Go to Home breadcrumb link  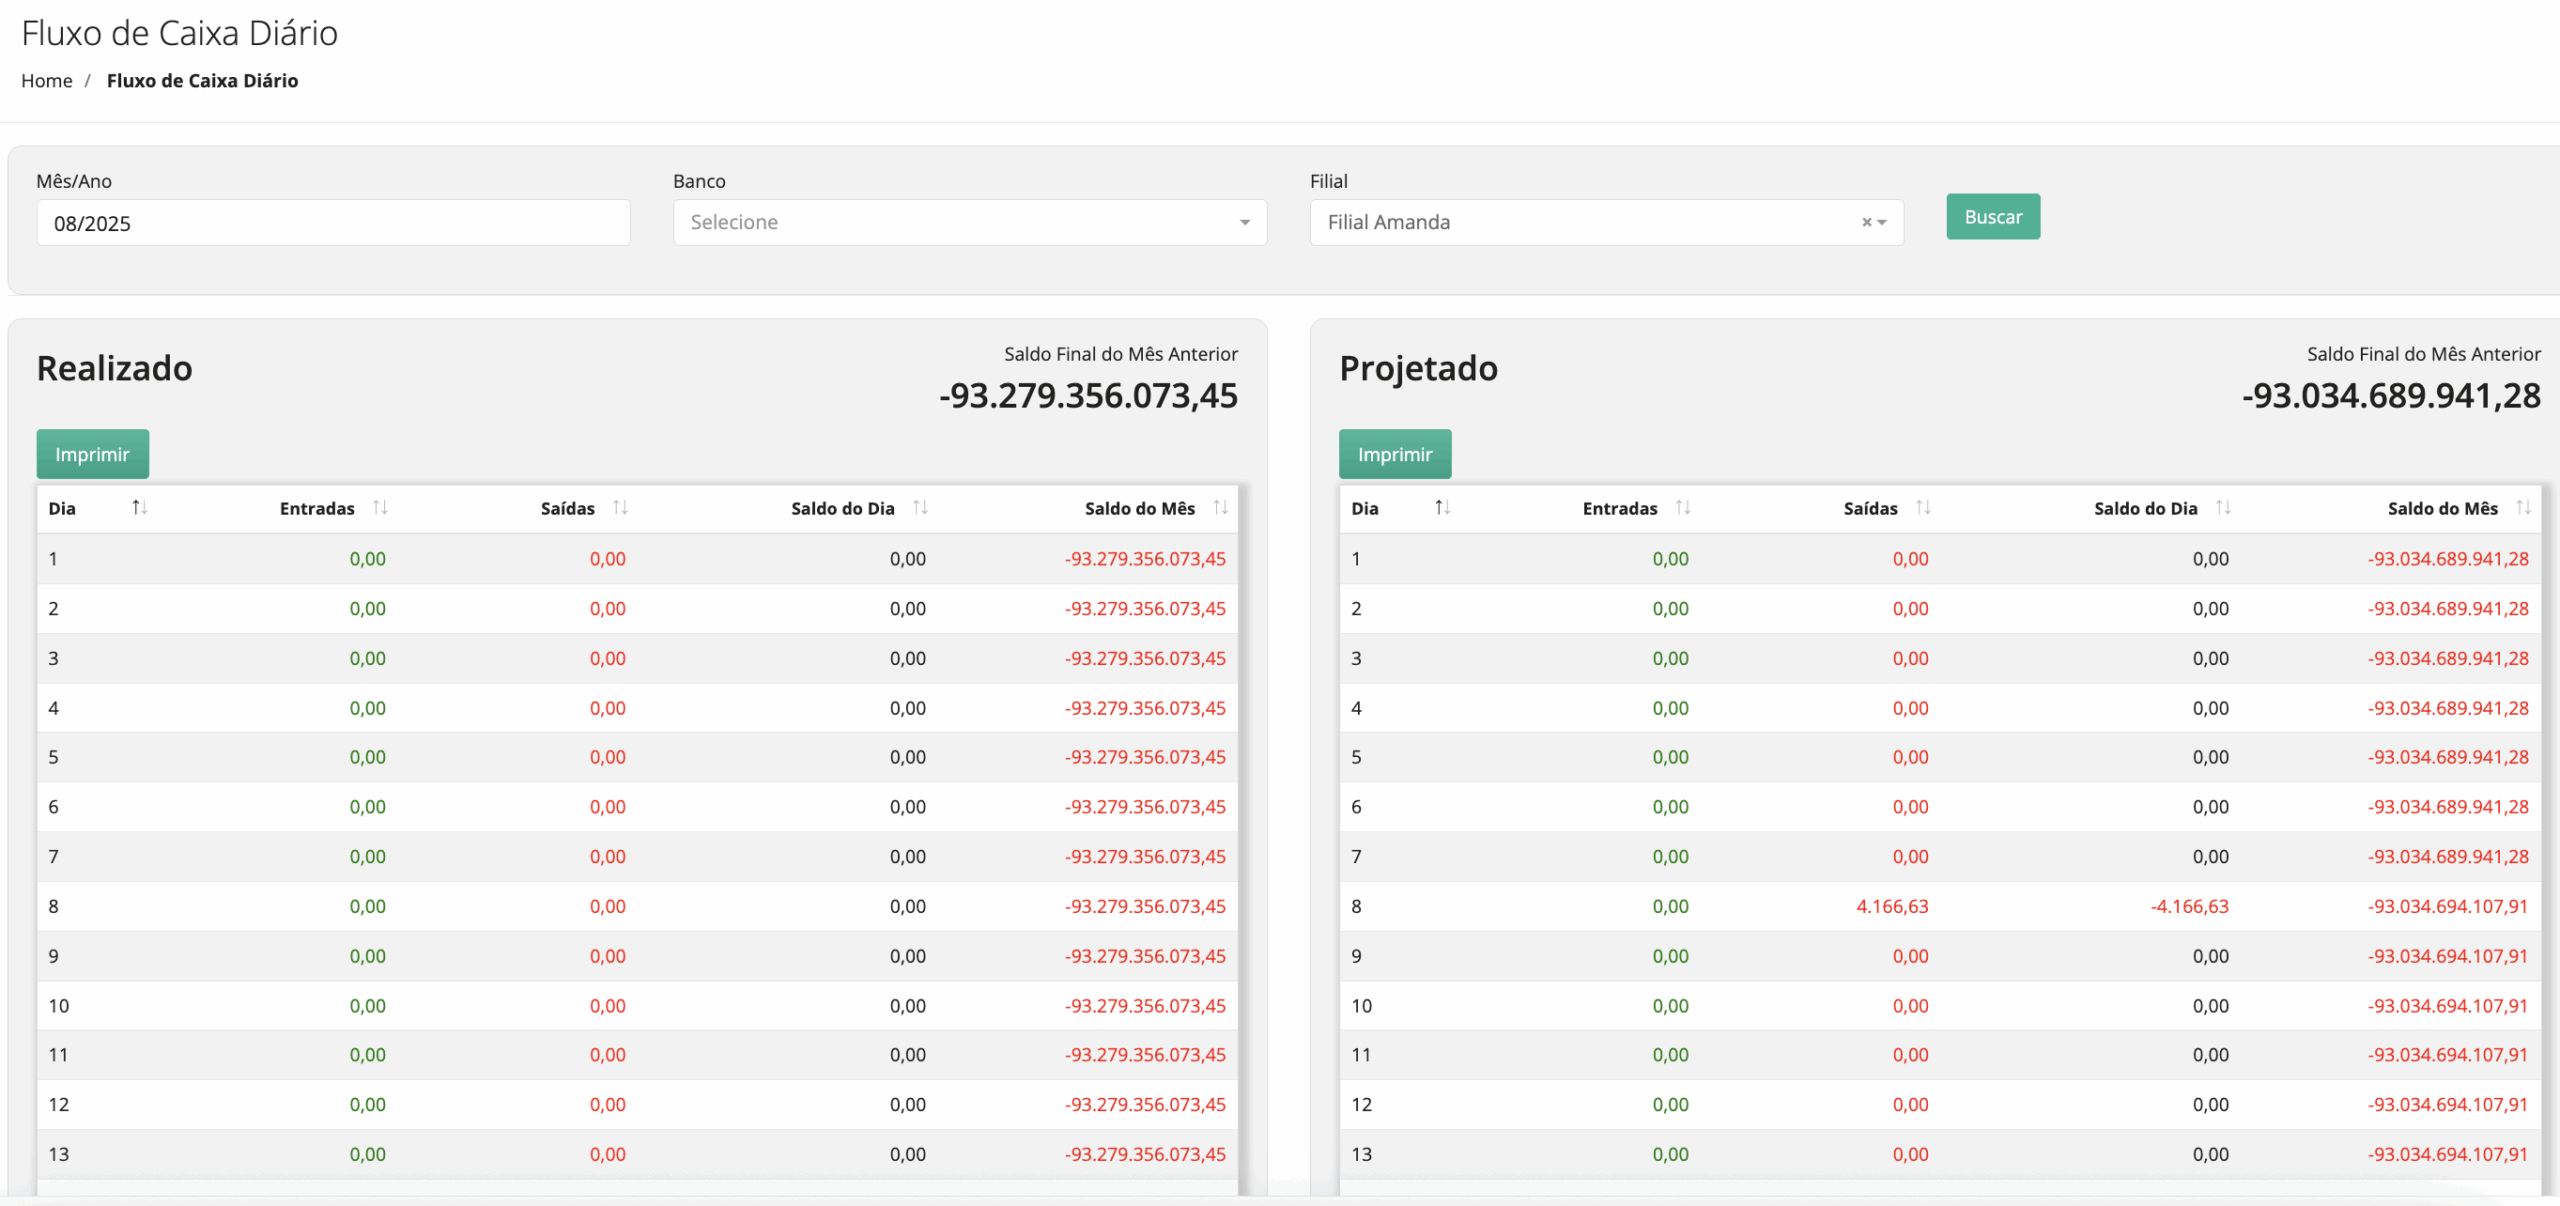(47, 81)
